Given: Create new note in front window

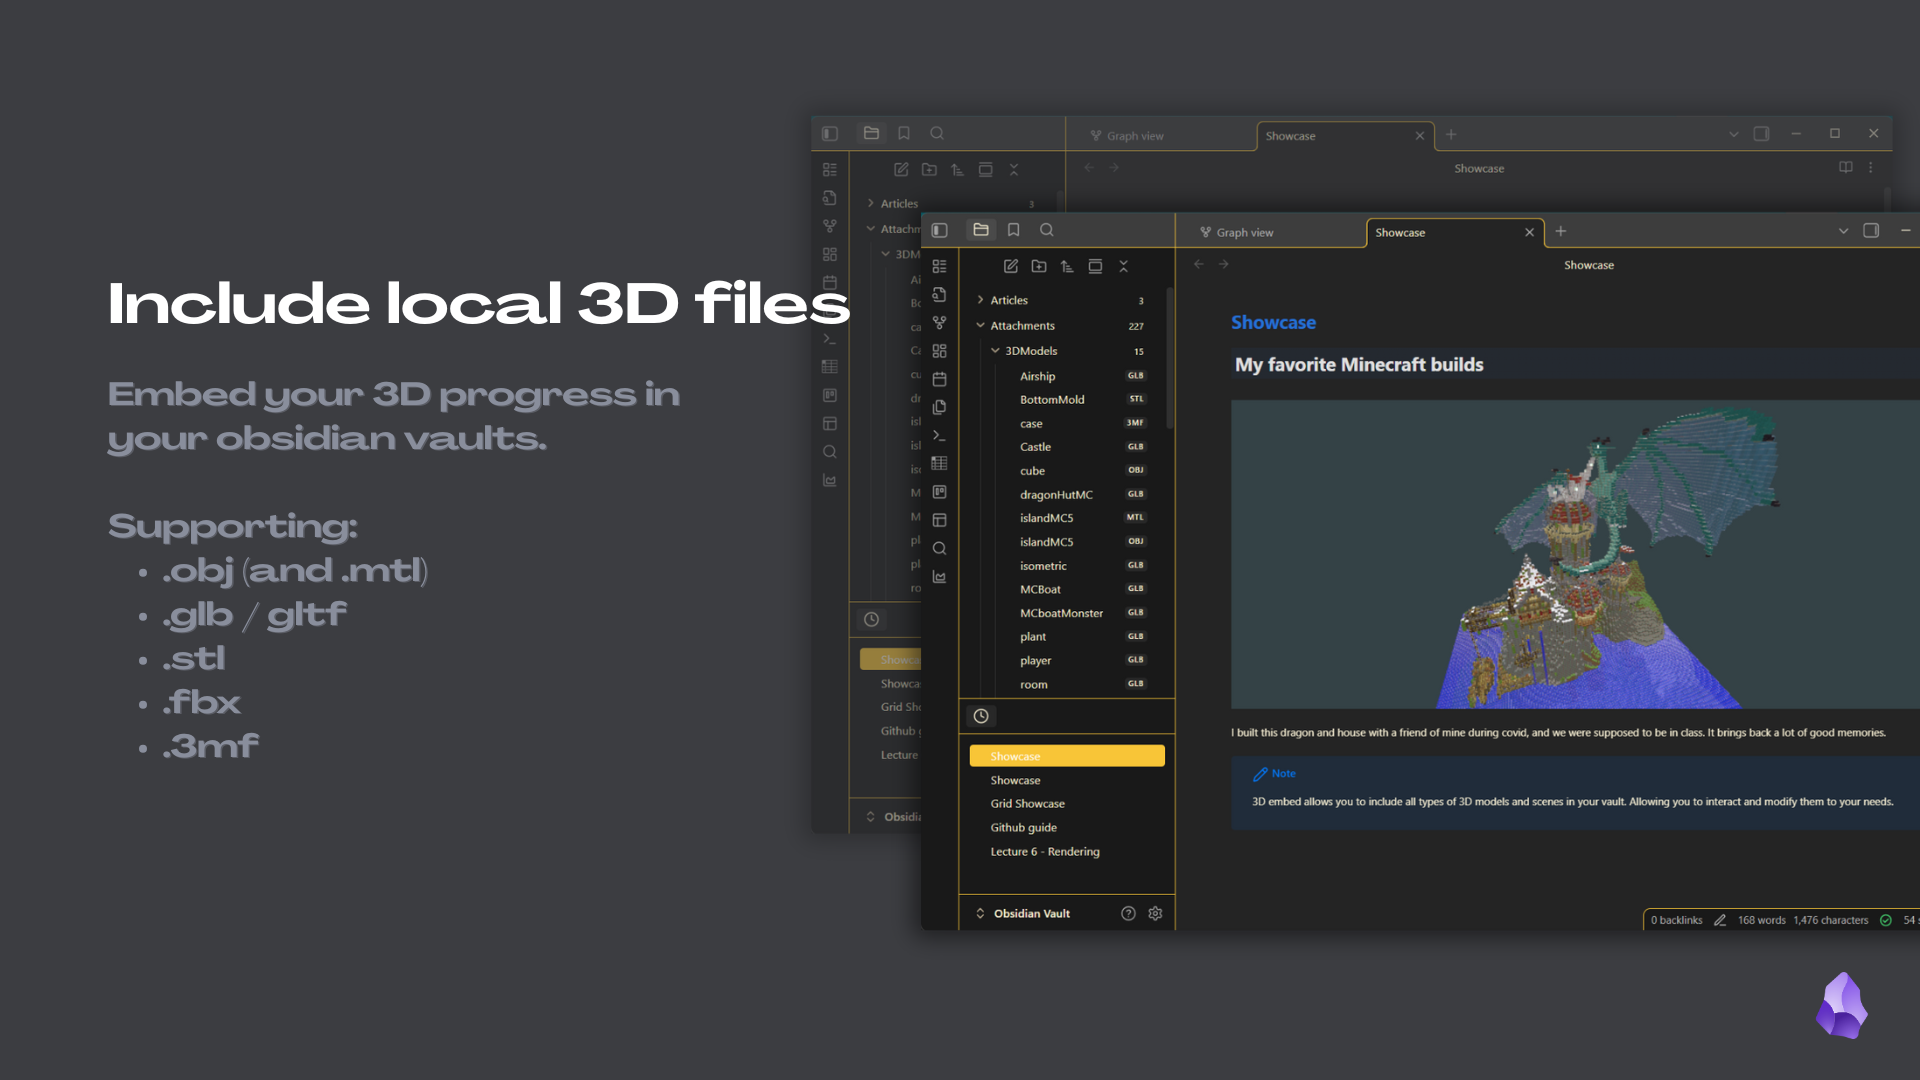Looking at the screenshot, I should pyautogui.click(x=1011, y=266).
